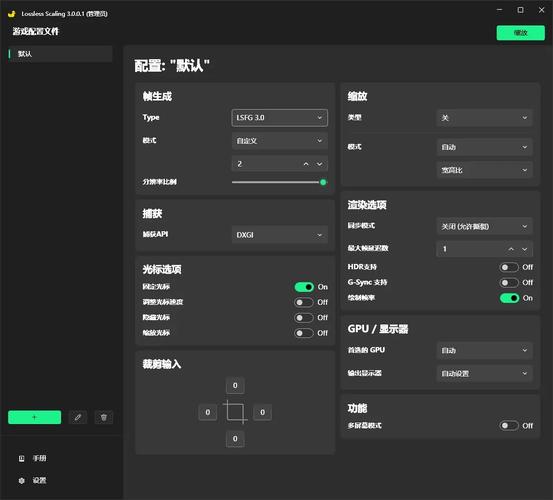Open 输出显示器 dropdown showing 自动设置

coord(485,373)
